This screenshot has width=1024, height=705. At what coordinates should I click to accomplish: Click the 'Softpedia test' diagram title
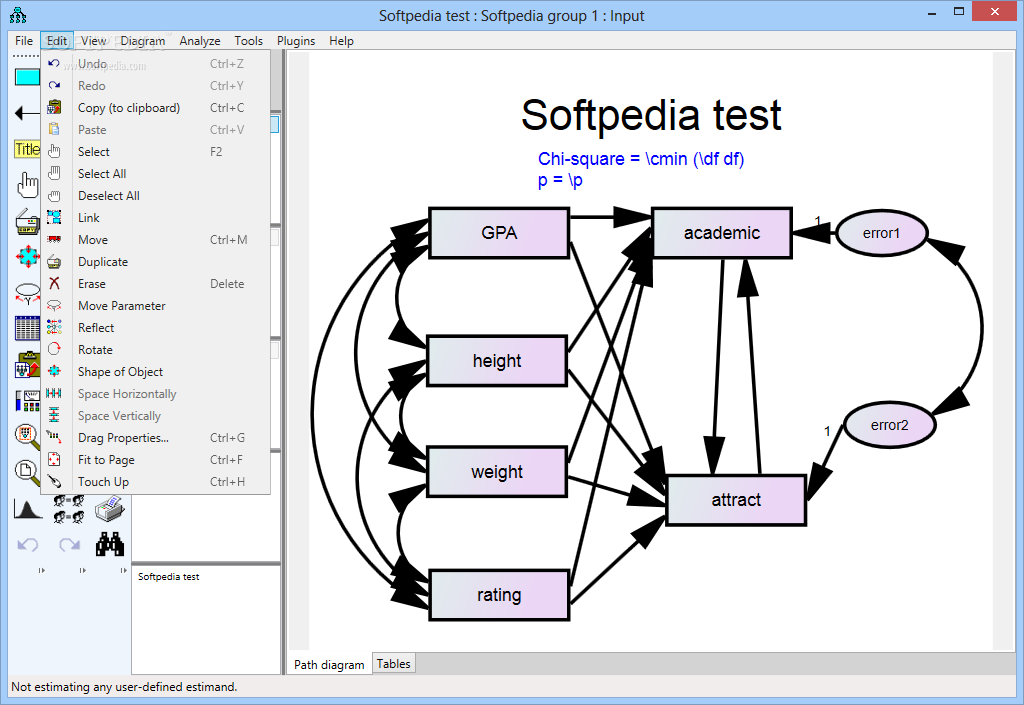click(651, 115)
